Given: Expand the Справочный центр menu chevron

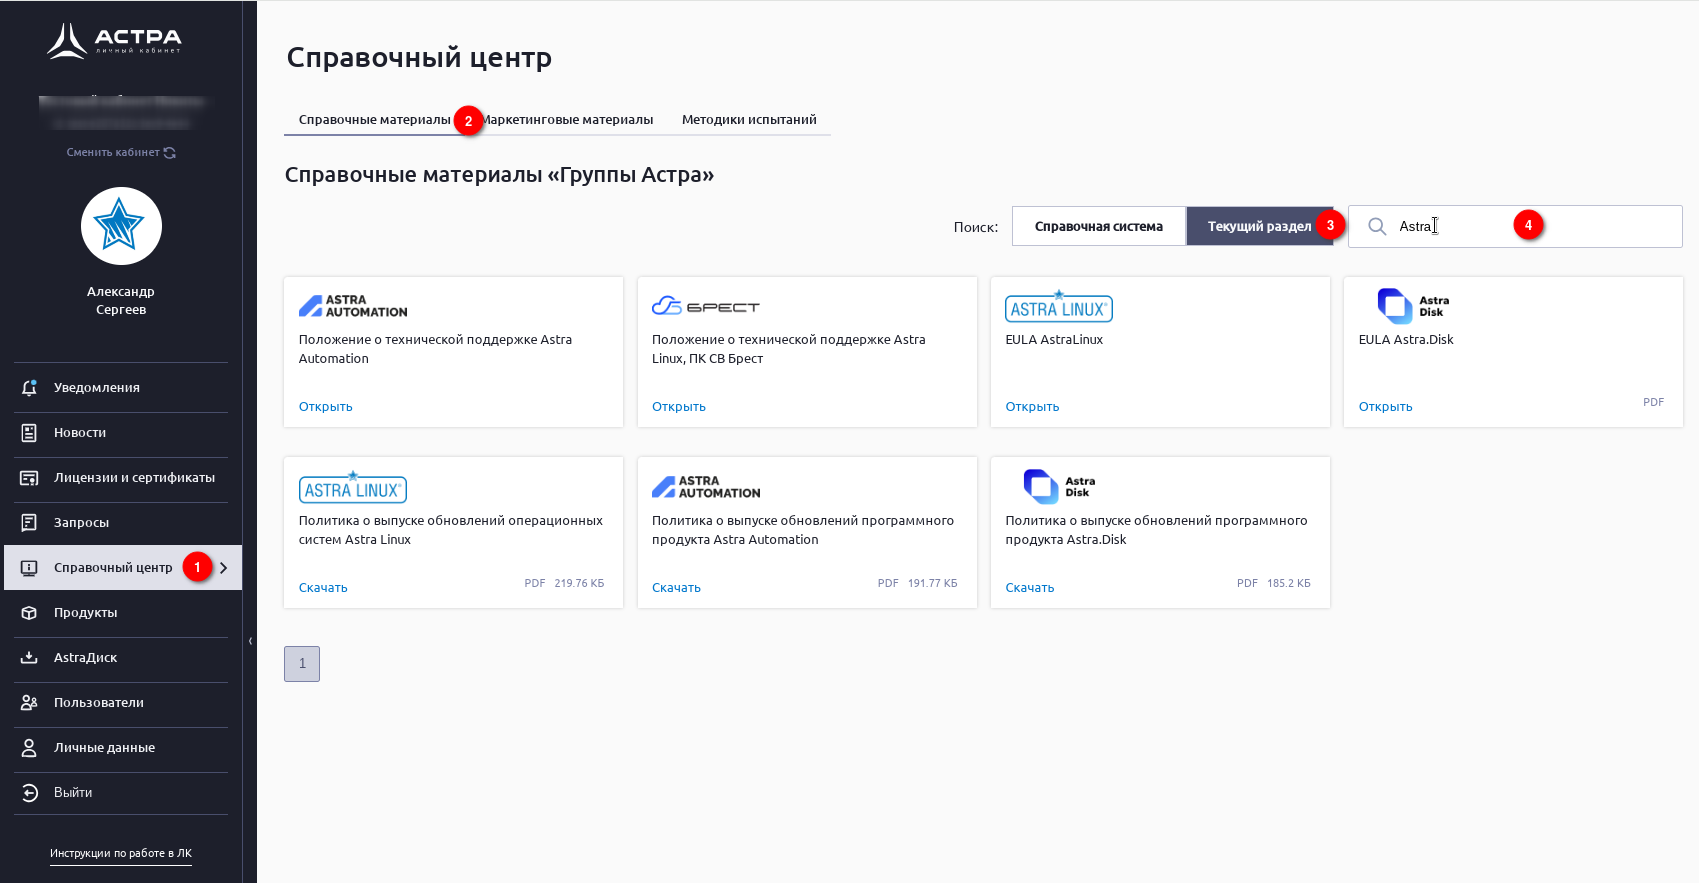Looking at the screenshot, I should pyautogui.click(x=224, y=568).
